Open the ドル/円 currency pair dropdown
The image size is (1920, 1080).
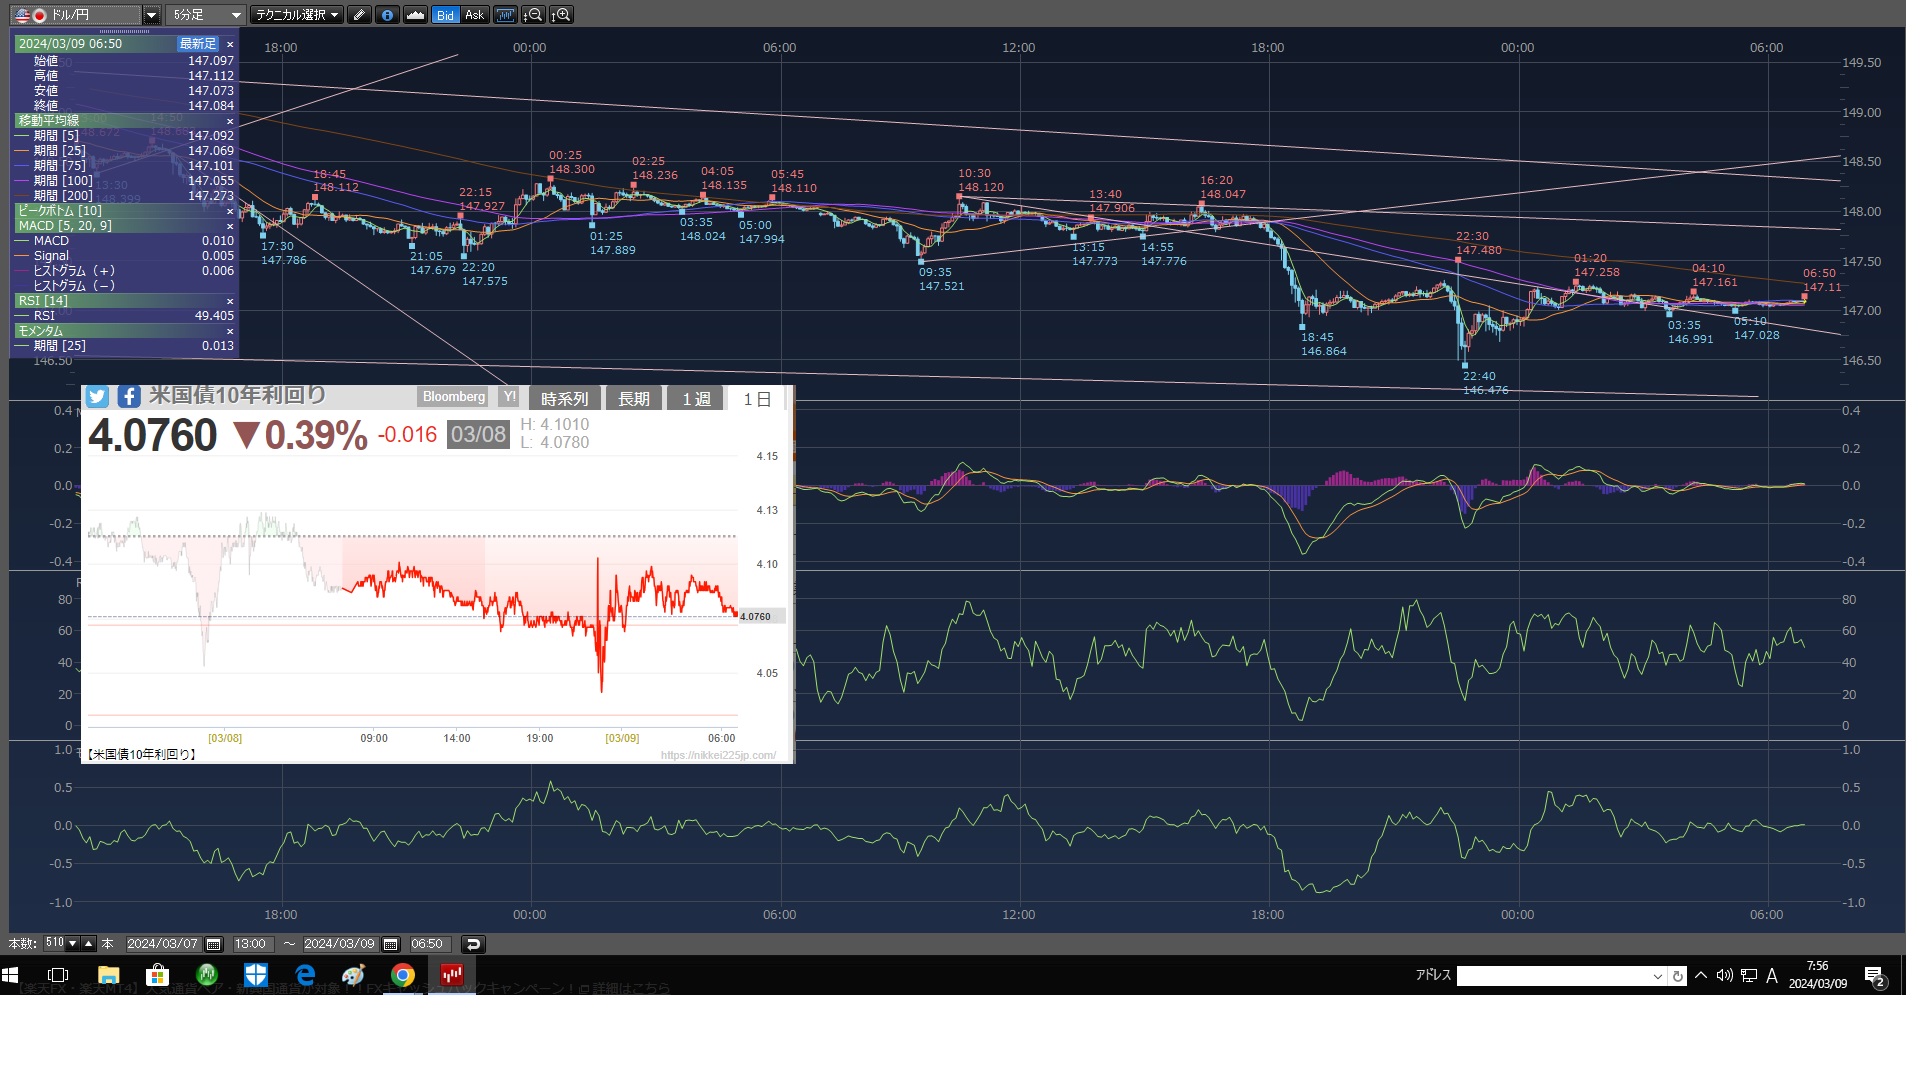point(151,15)
